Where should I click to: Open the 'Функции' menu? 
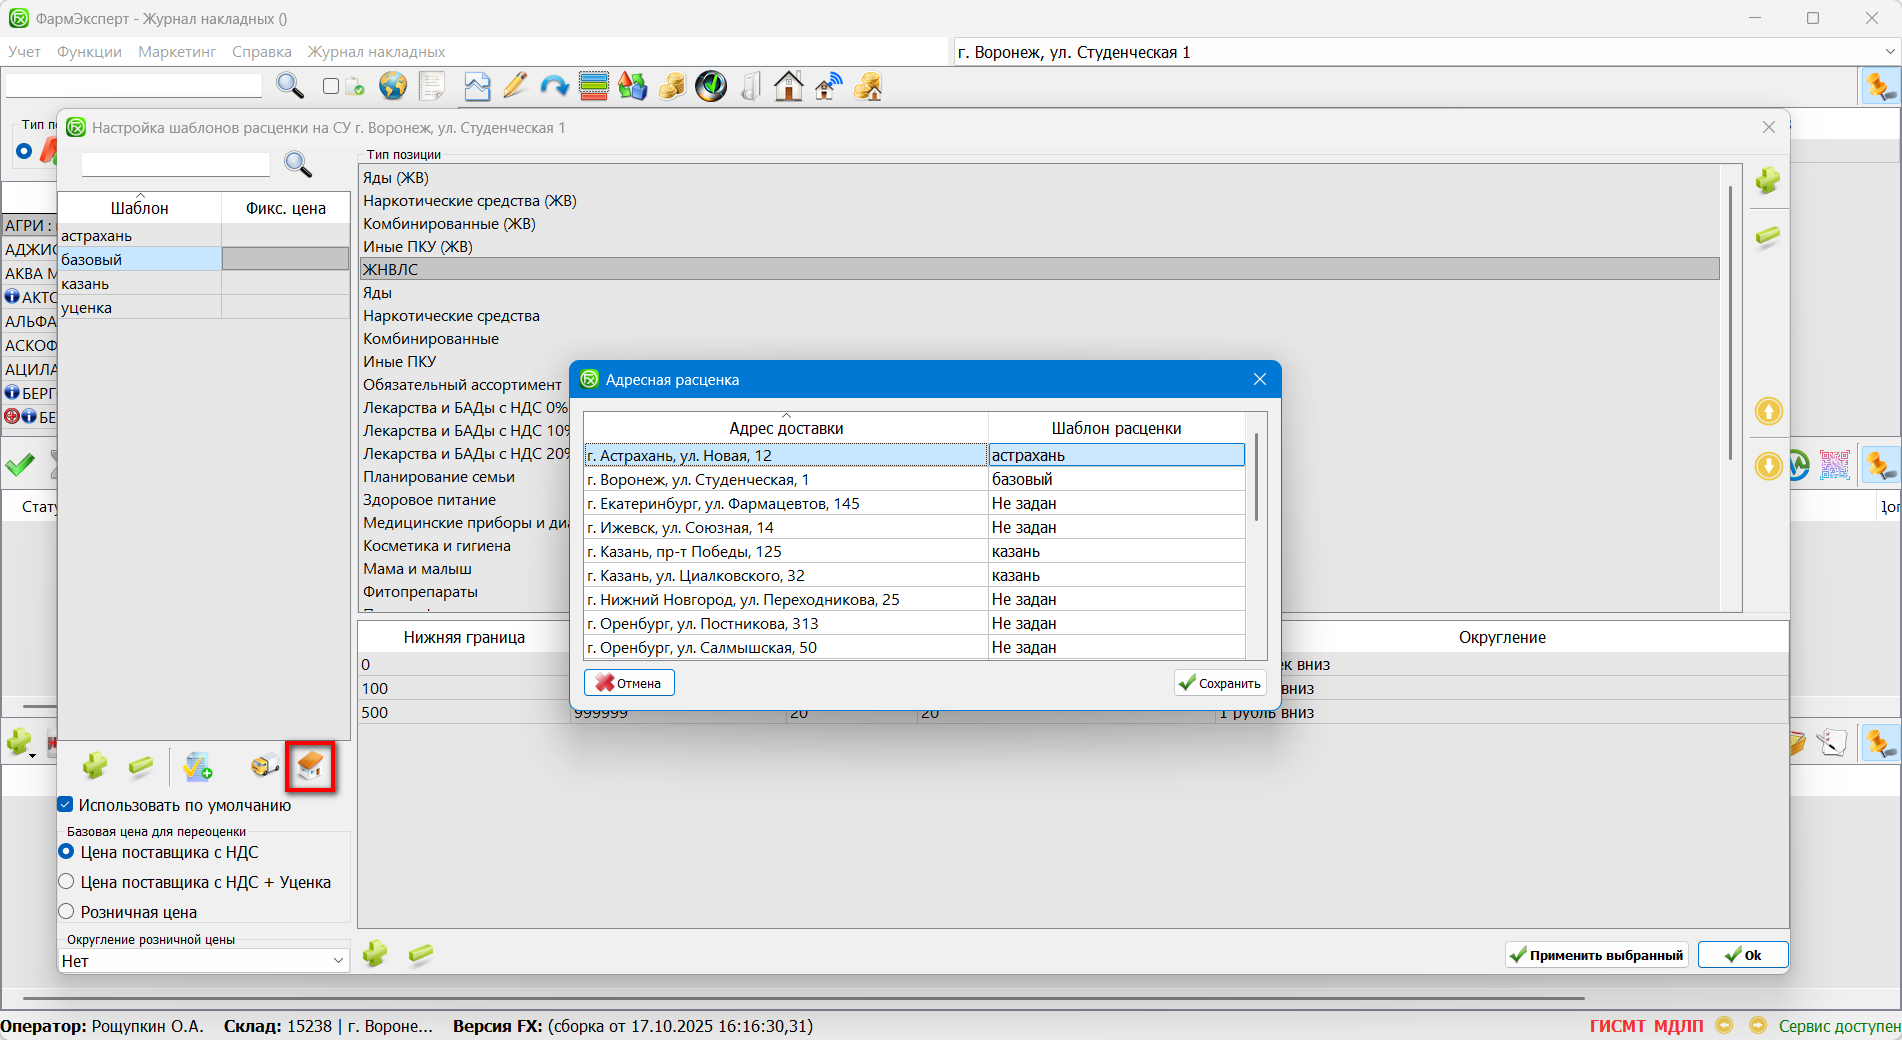(x=89, y=52)
